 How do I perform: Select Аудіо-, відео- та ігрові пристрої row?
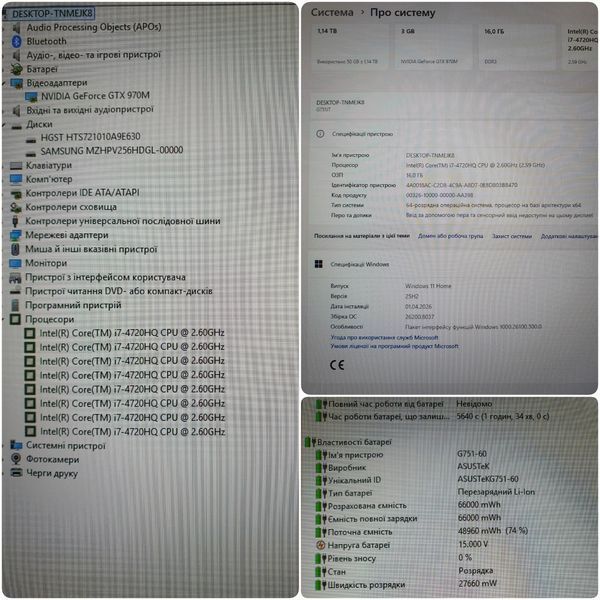pos(93,55)
